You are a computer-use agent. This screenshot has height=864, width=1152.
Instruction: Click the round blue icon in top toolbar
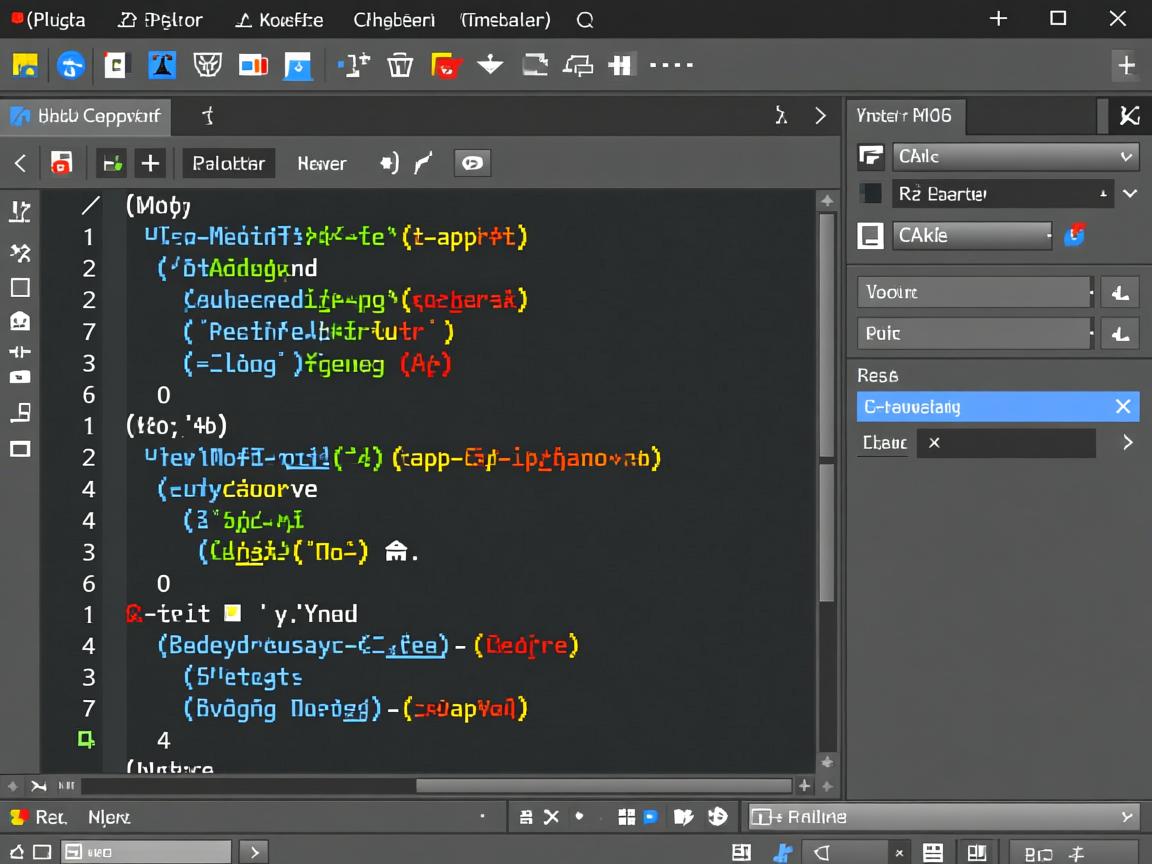pyautogui.click(x=70, y=66)
